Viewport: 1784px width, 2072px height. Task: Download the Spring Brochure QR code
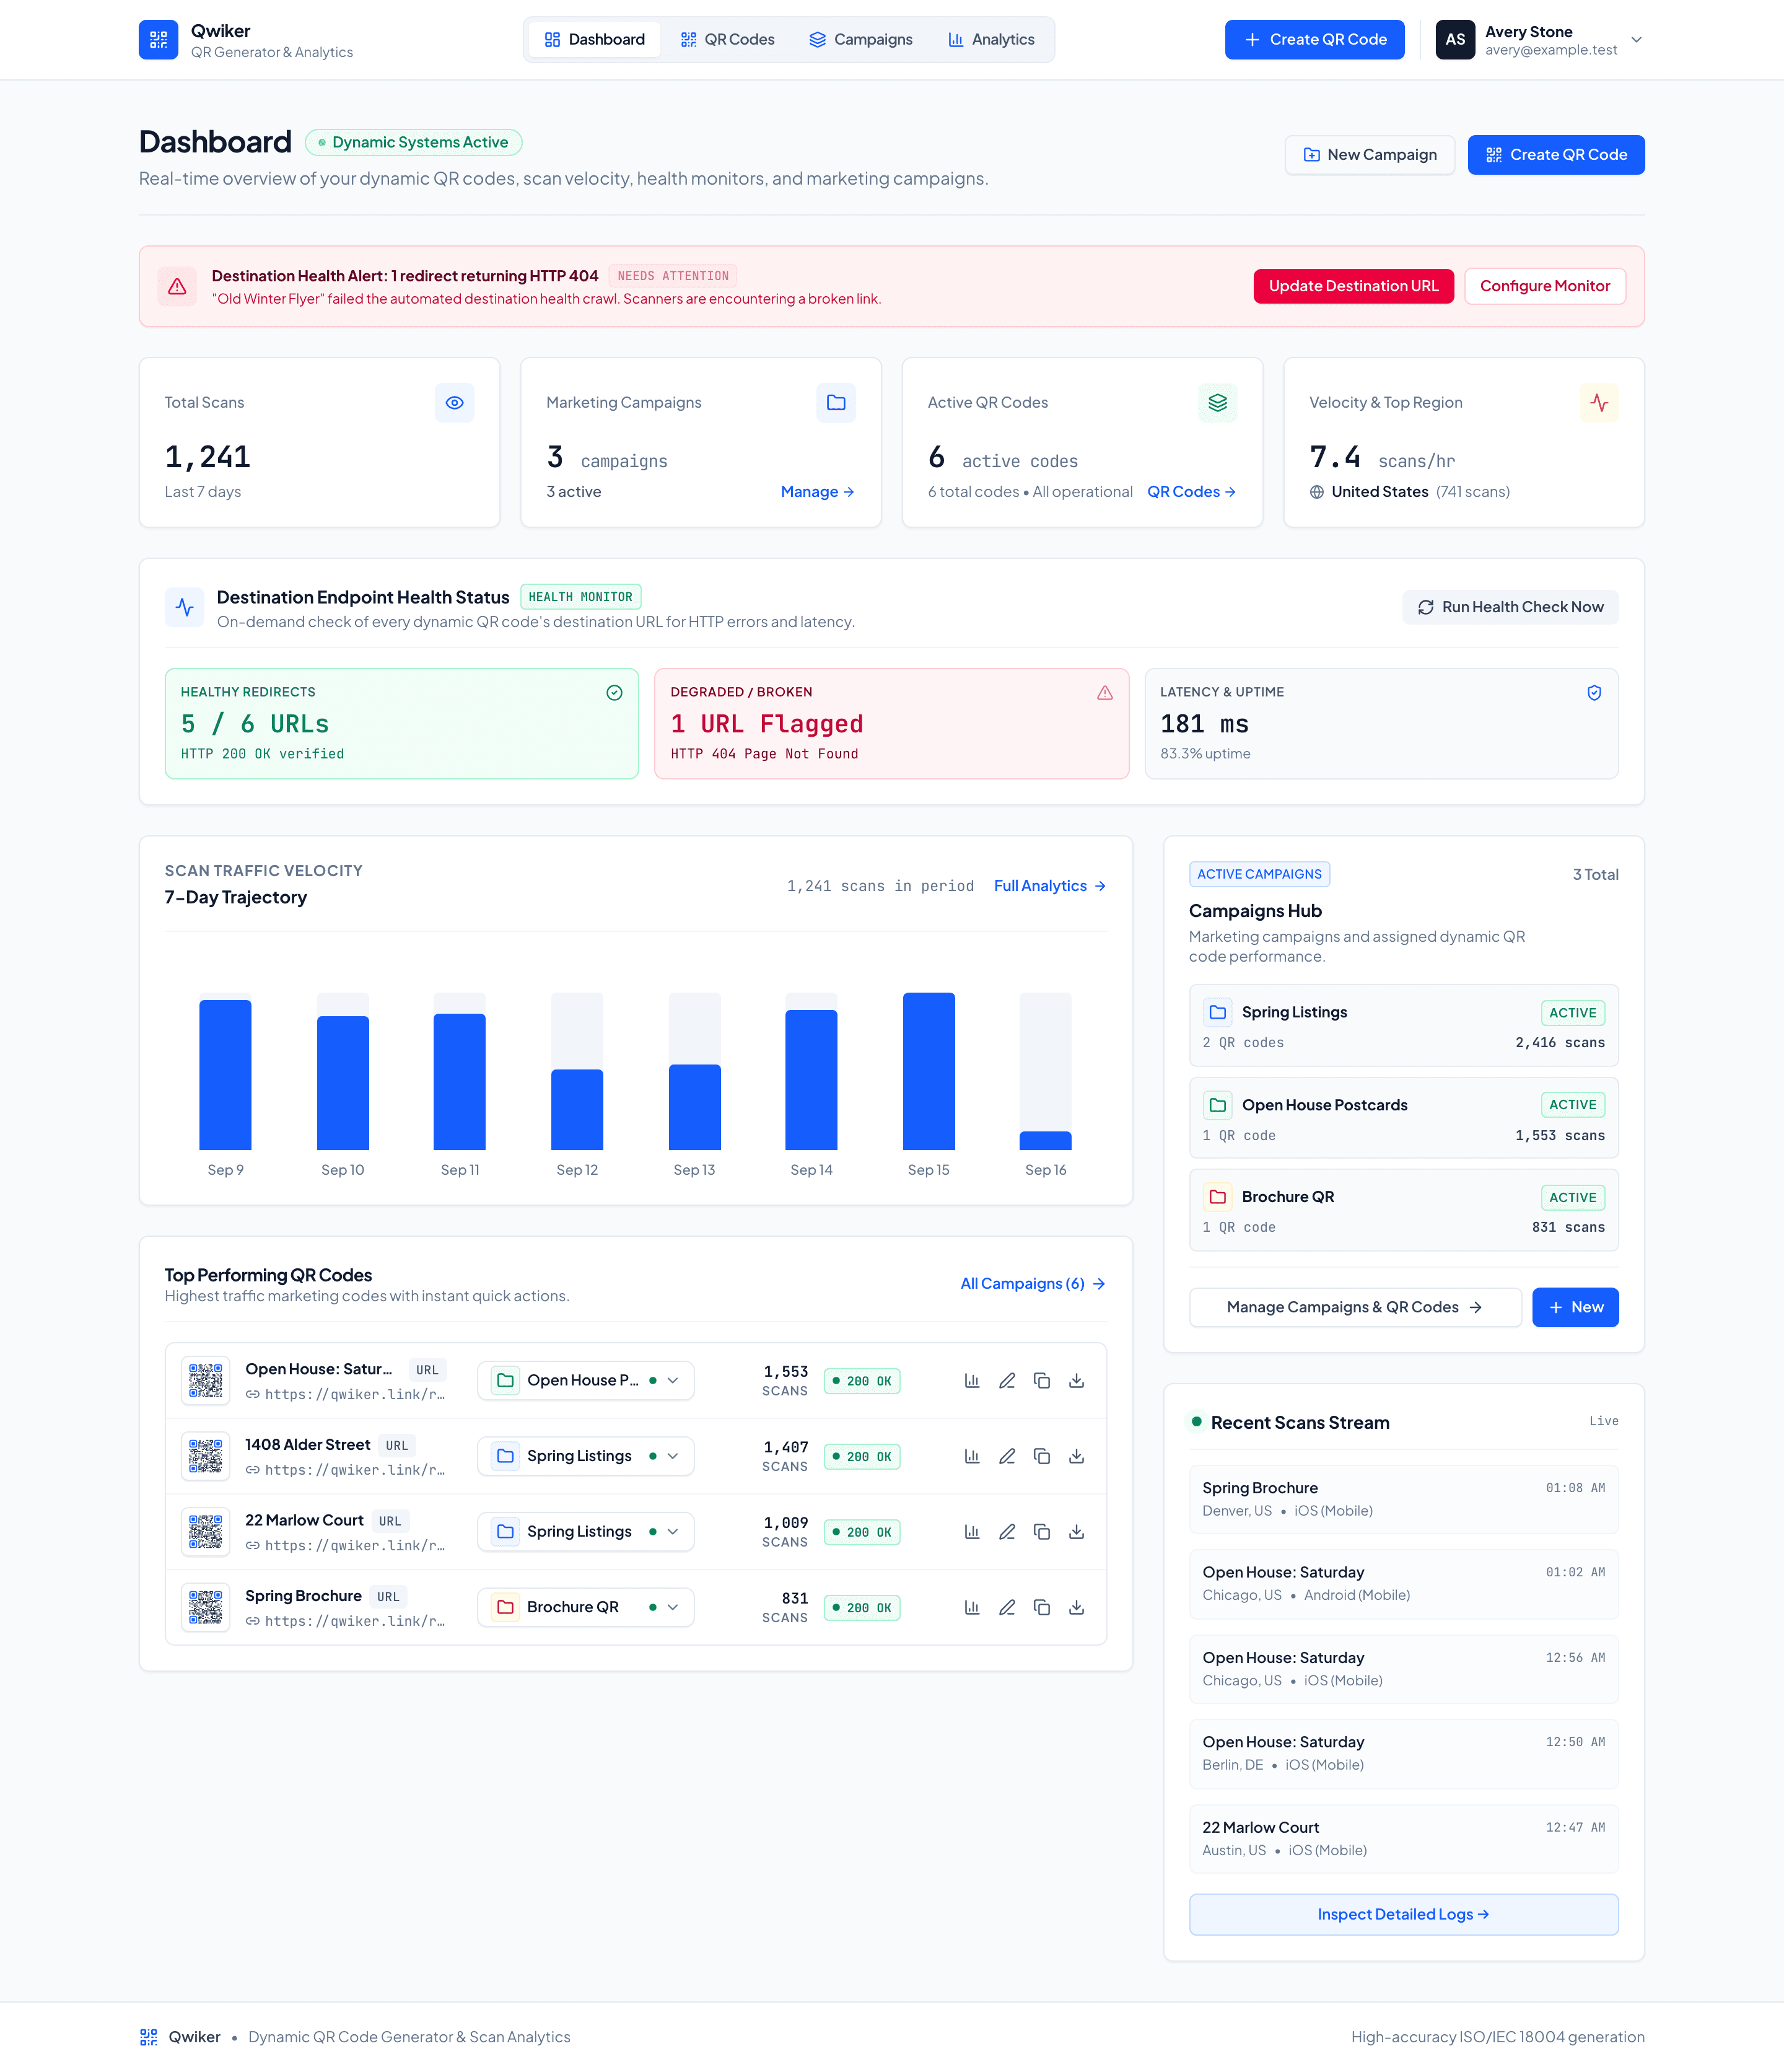(1077, 1608)
